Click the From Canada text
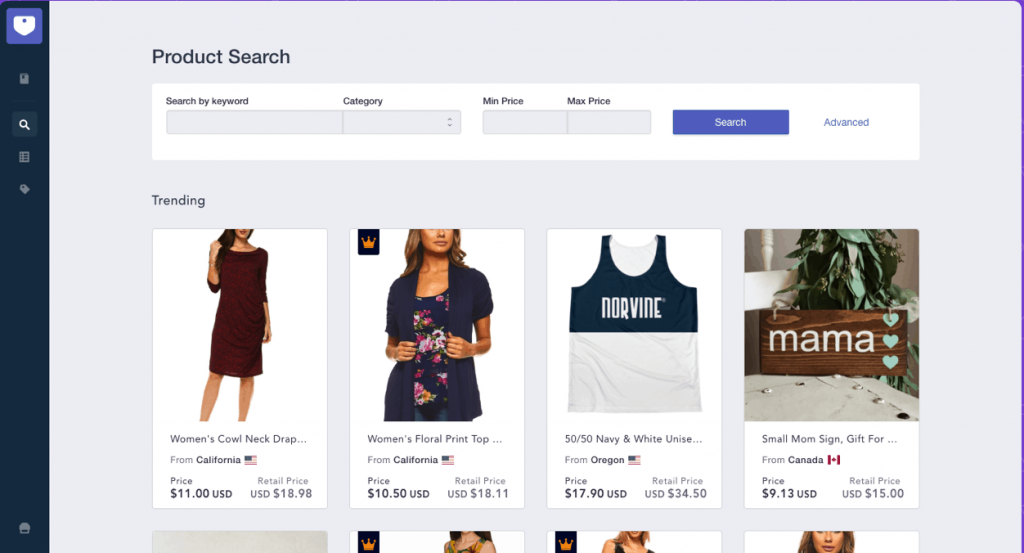1024x553 pixels. [792, 460]
